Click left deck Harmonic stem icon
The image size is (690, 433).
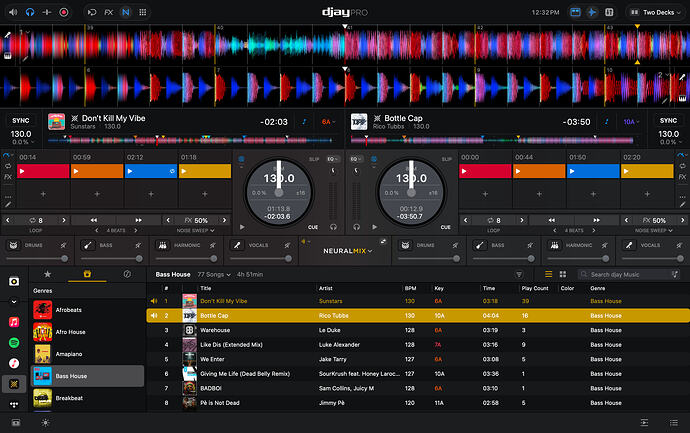tap(163, 245)
